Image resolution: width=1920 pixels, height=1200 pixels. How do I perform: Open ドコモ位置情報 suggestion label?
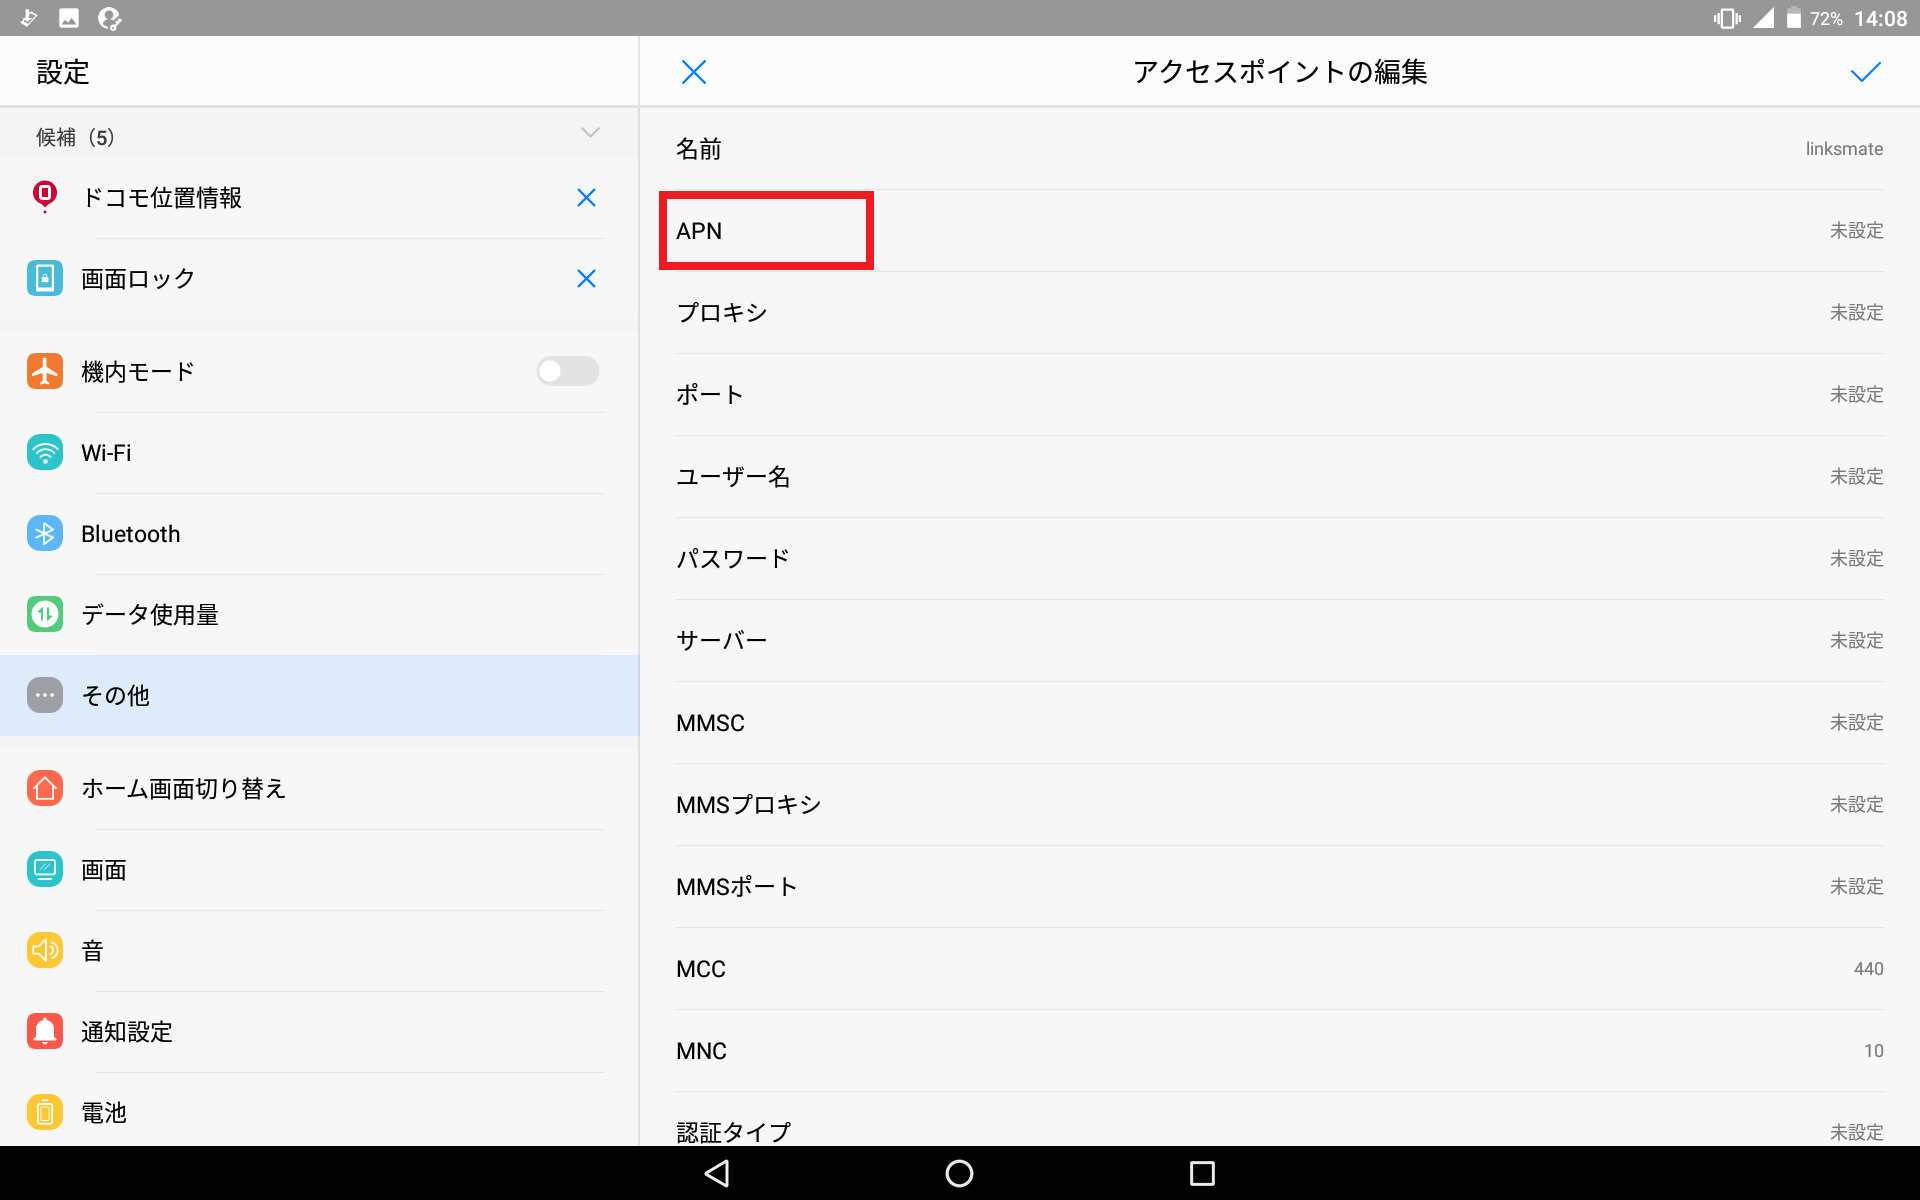pos(161,198)
